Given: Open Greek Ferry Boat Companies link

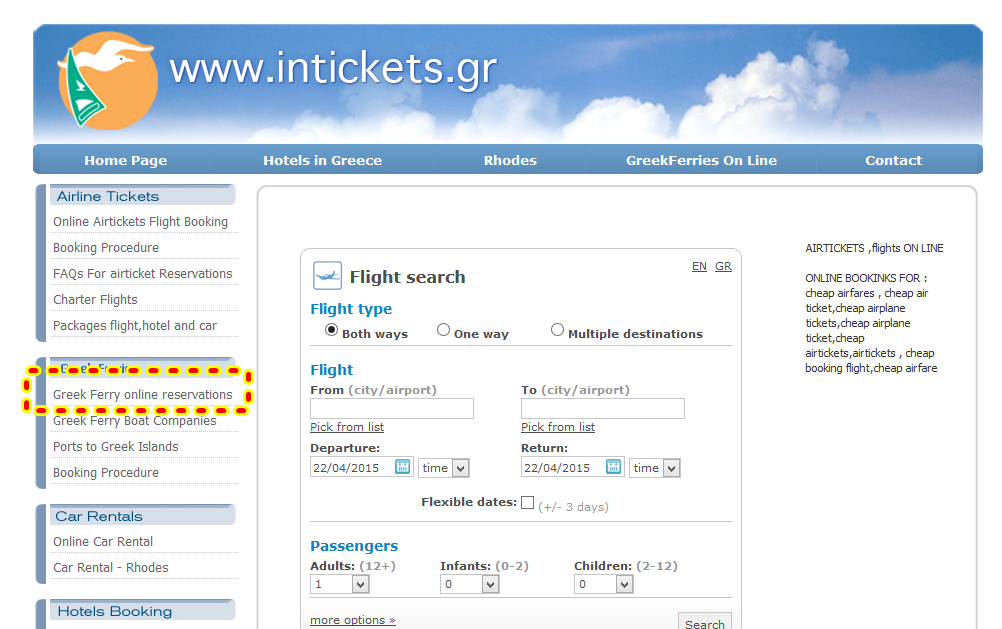Looking at the screenshot, I should 135,421.
